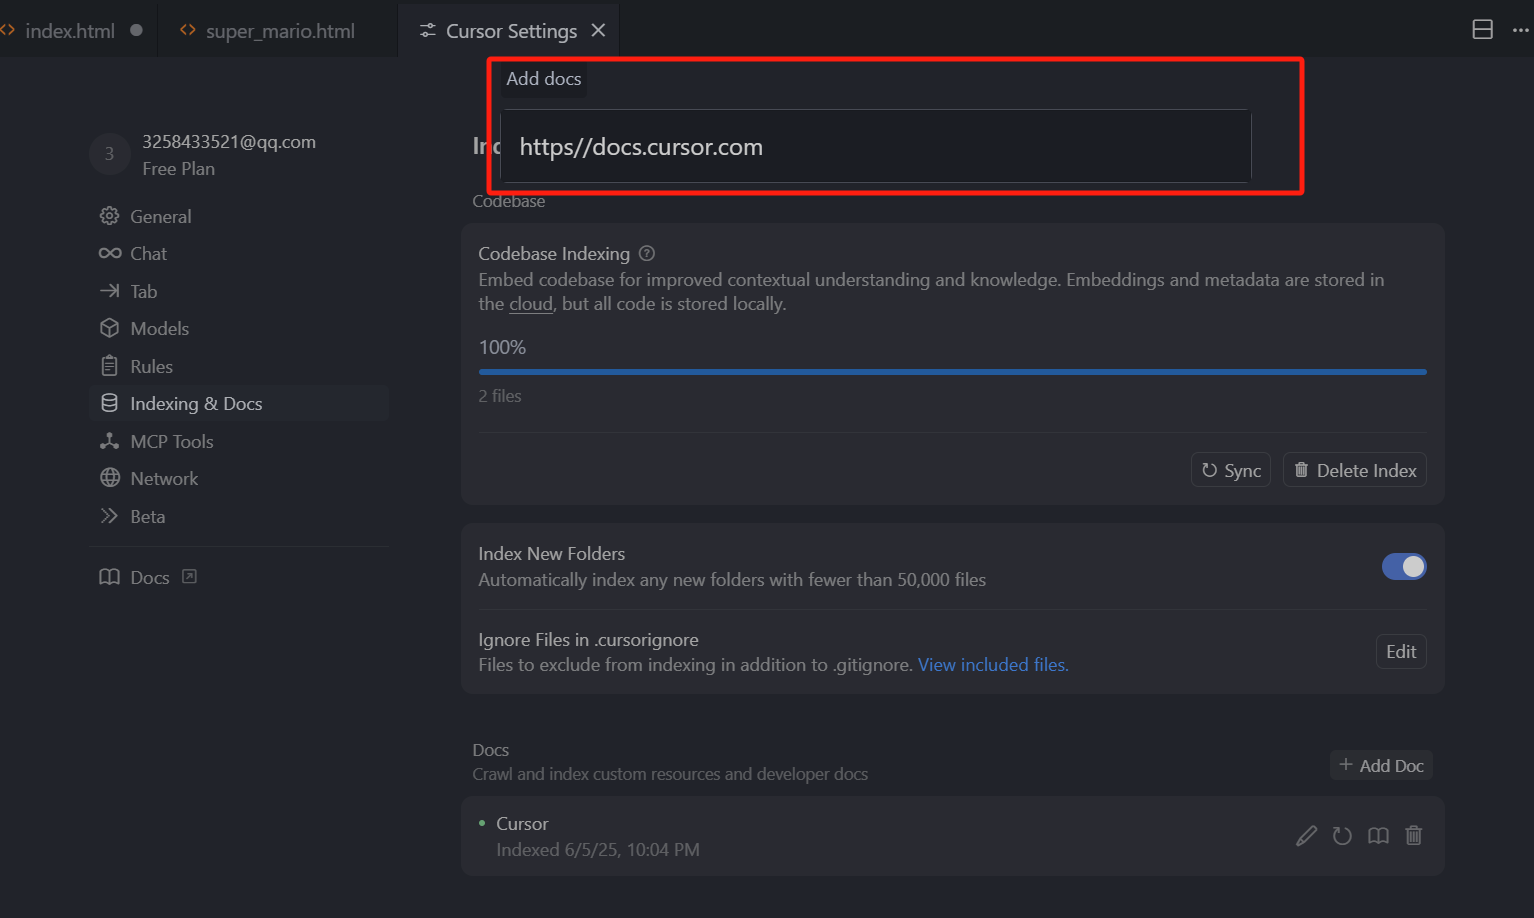Image resolution: width=1534 pixels, height=918 pixels.
Task: Select the Cursor Settings tab
Action: 511,31
